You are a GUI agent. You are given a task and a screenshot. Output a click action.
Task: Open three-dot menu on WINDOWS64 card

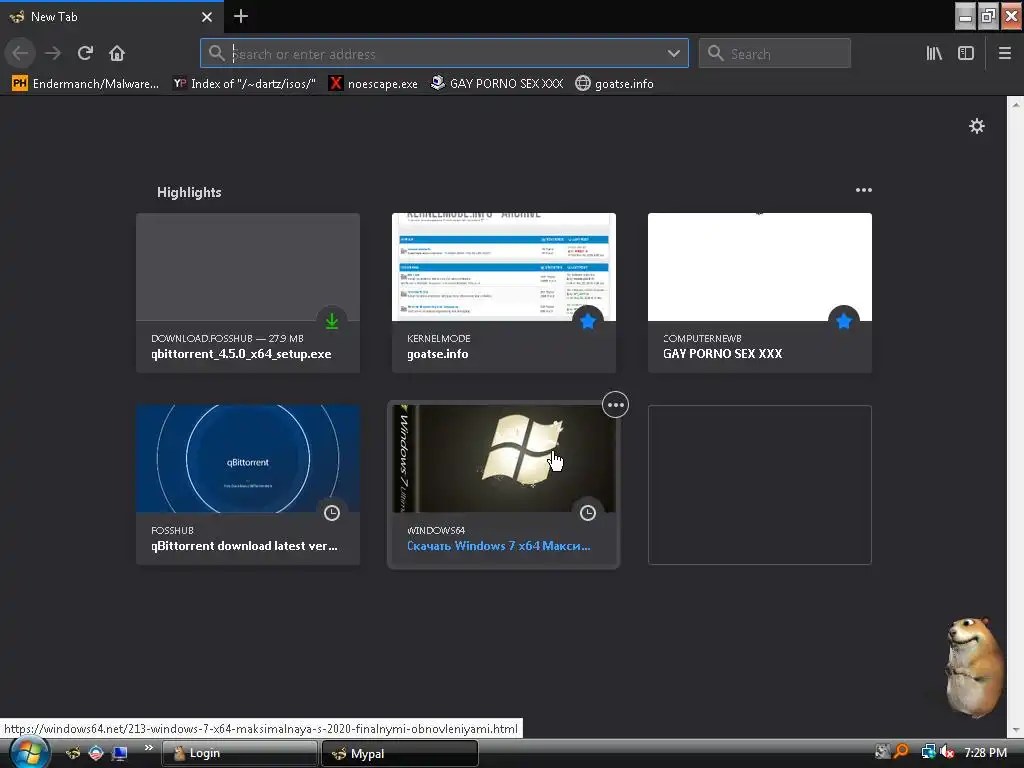coord(615,405)
